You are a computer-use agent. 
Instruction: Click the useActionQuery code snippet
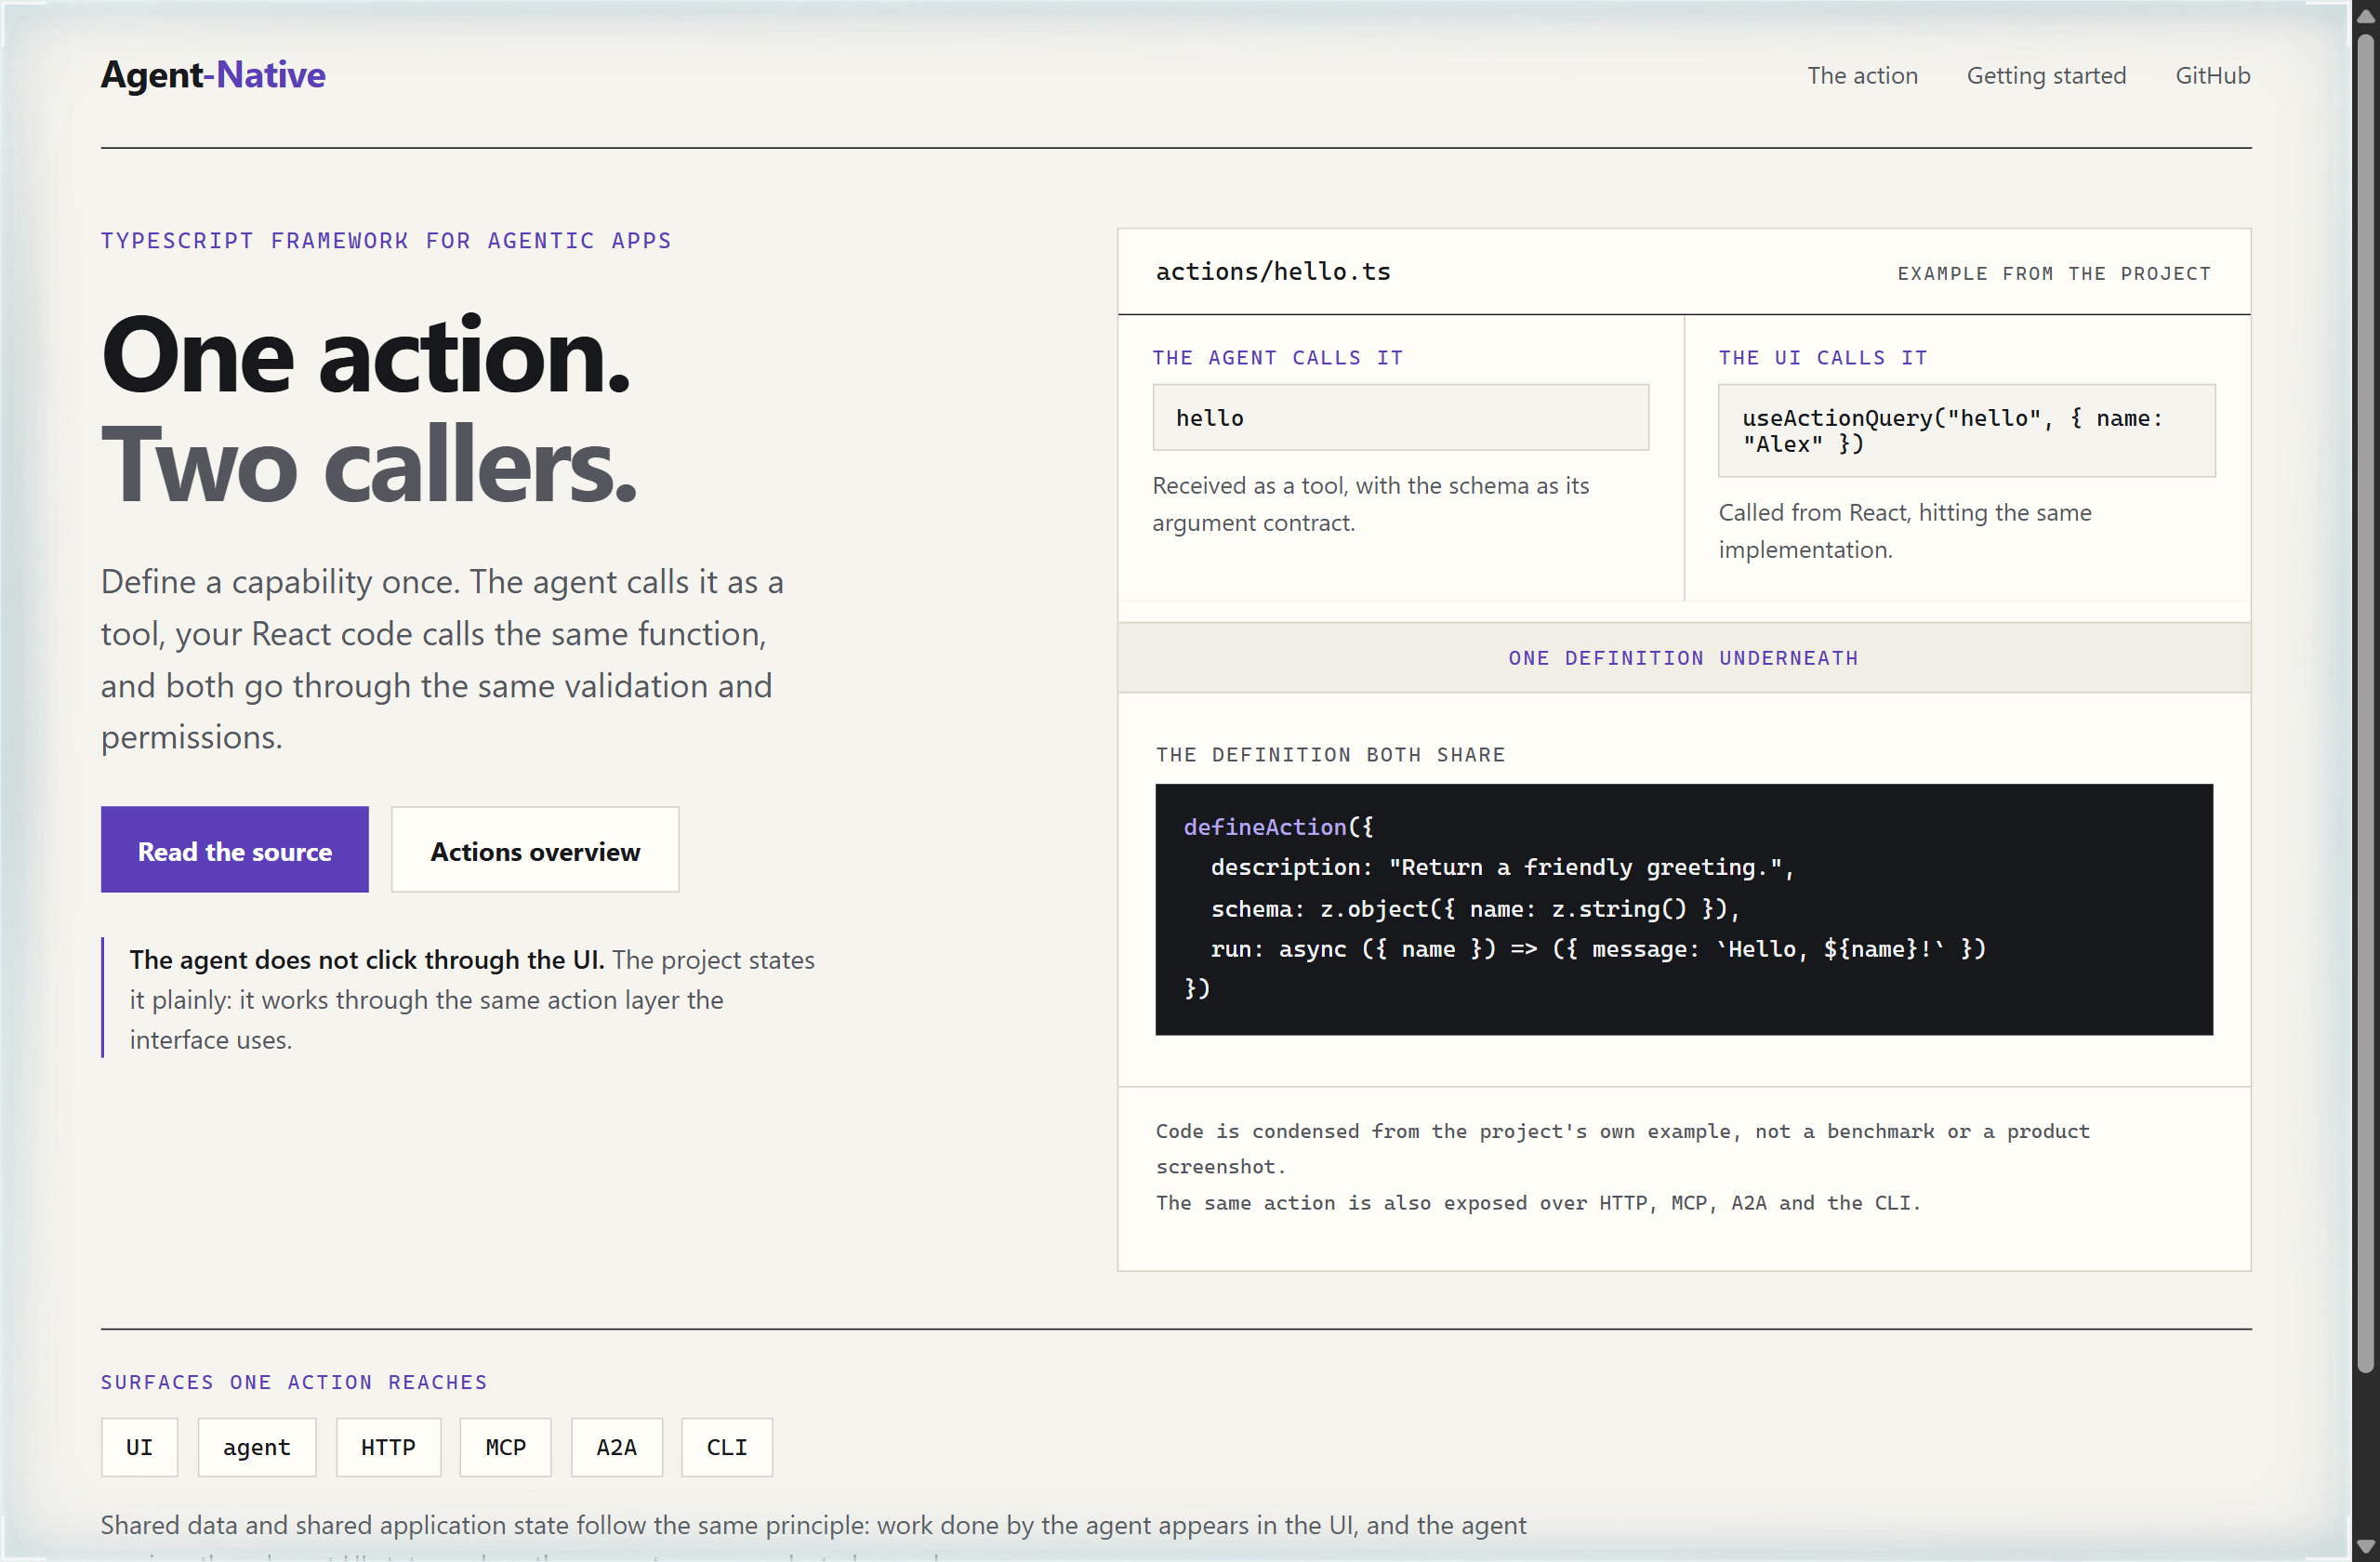pyautogui.click(x=1966, y=431)
